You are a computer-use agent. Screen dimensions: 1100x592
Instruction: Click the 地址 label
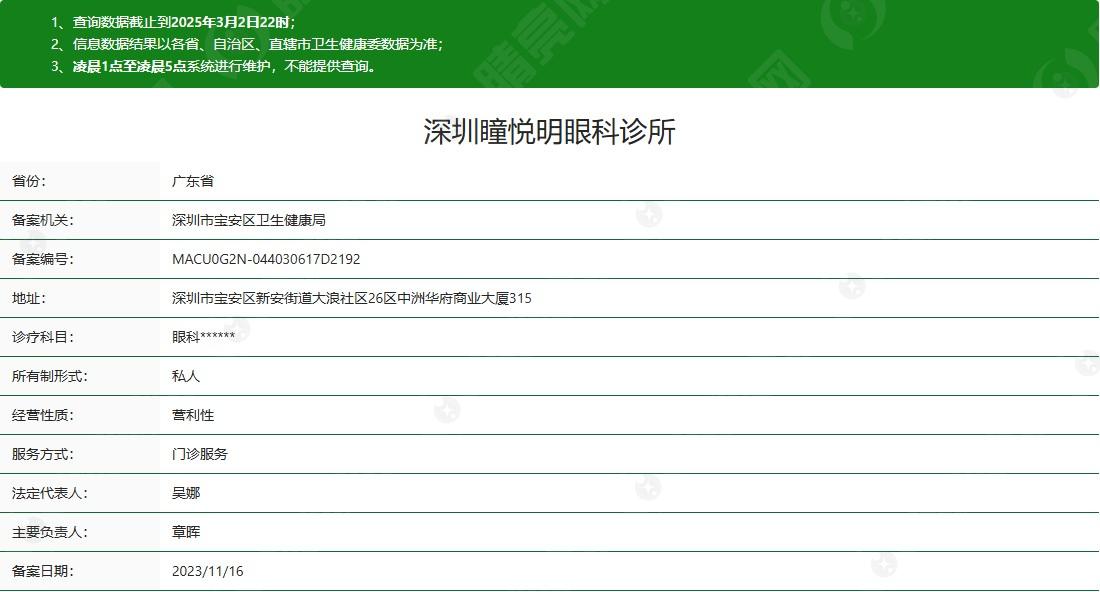coord(29,298)
